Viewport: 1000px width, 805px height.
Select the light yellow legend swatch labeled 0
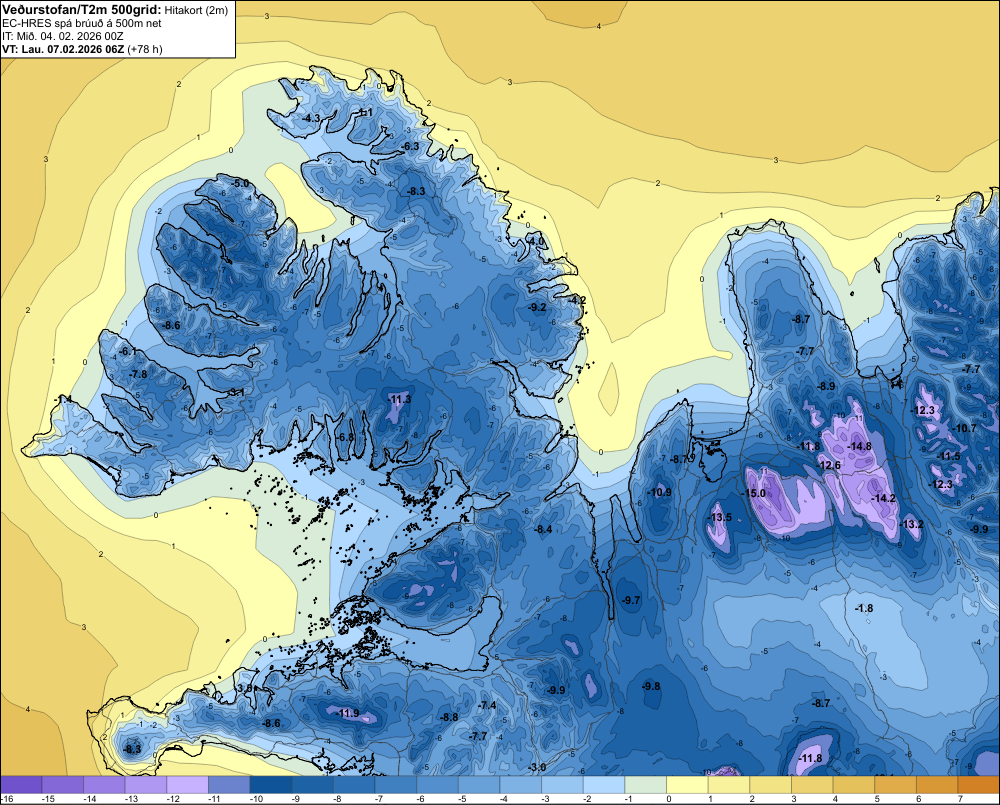point(686,785)
